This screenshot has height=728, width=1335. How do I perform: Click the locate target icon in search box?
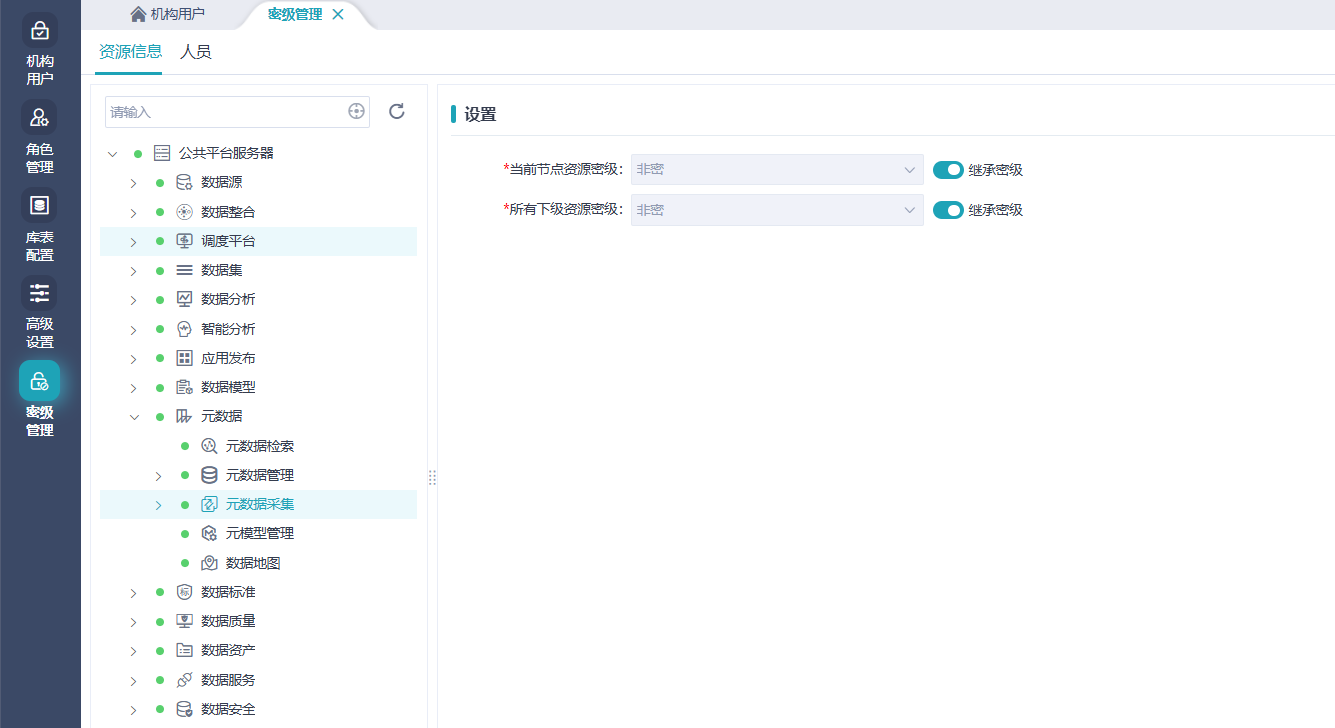coord(356,112)
